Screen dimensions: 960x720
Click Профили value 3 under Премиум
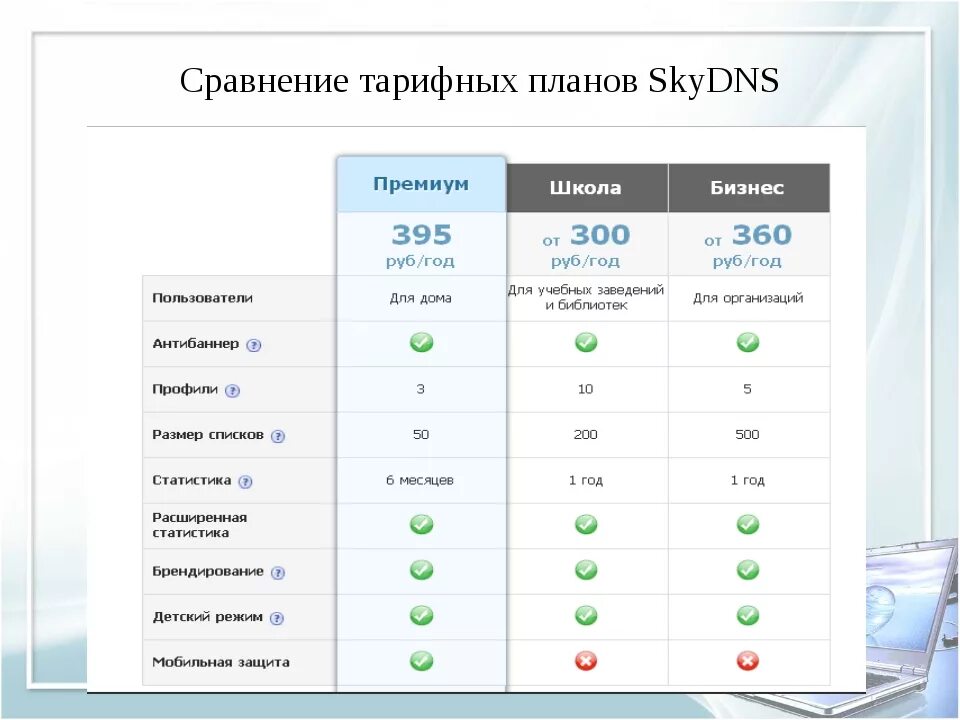tap(421, 389)
